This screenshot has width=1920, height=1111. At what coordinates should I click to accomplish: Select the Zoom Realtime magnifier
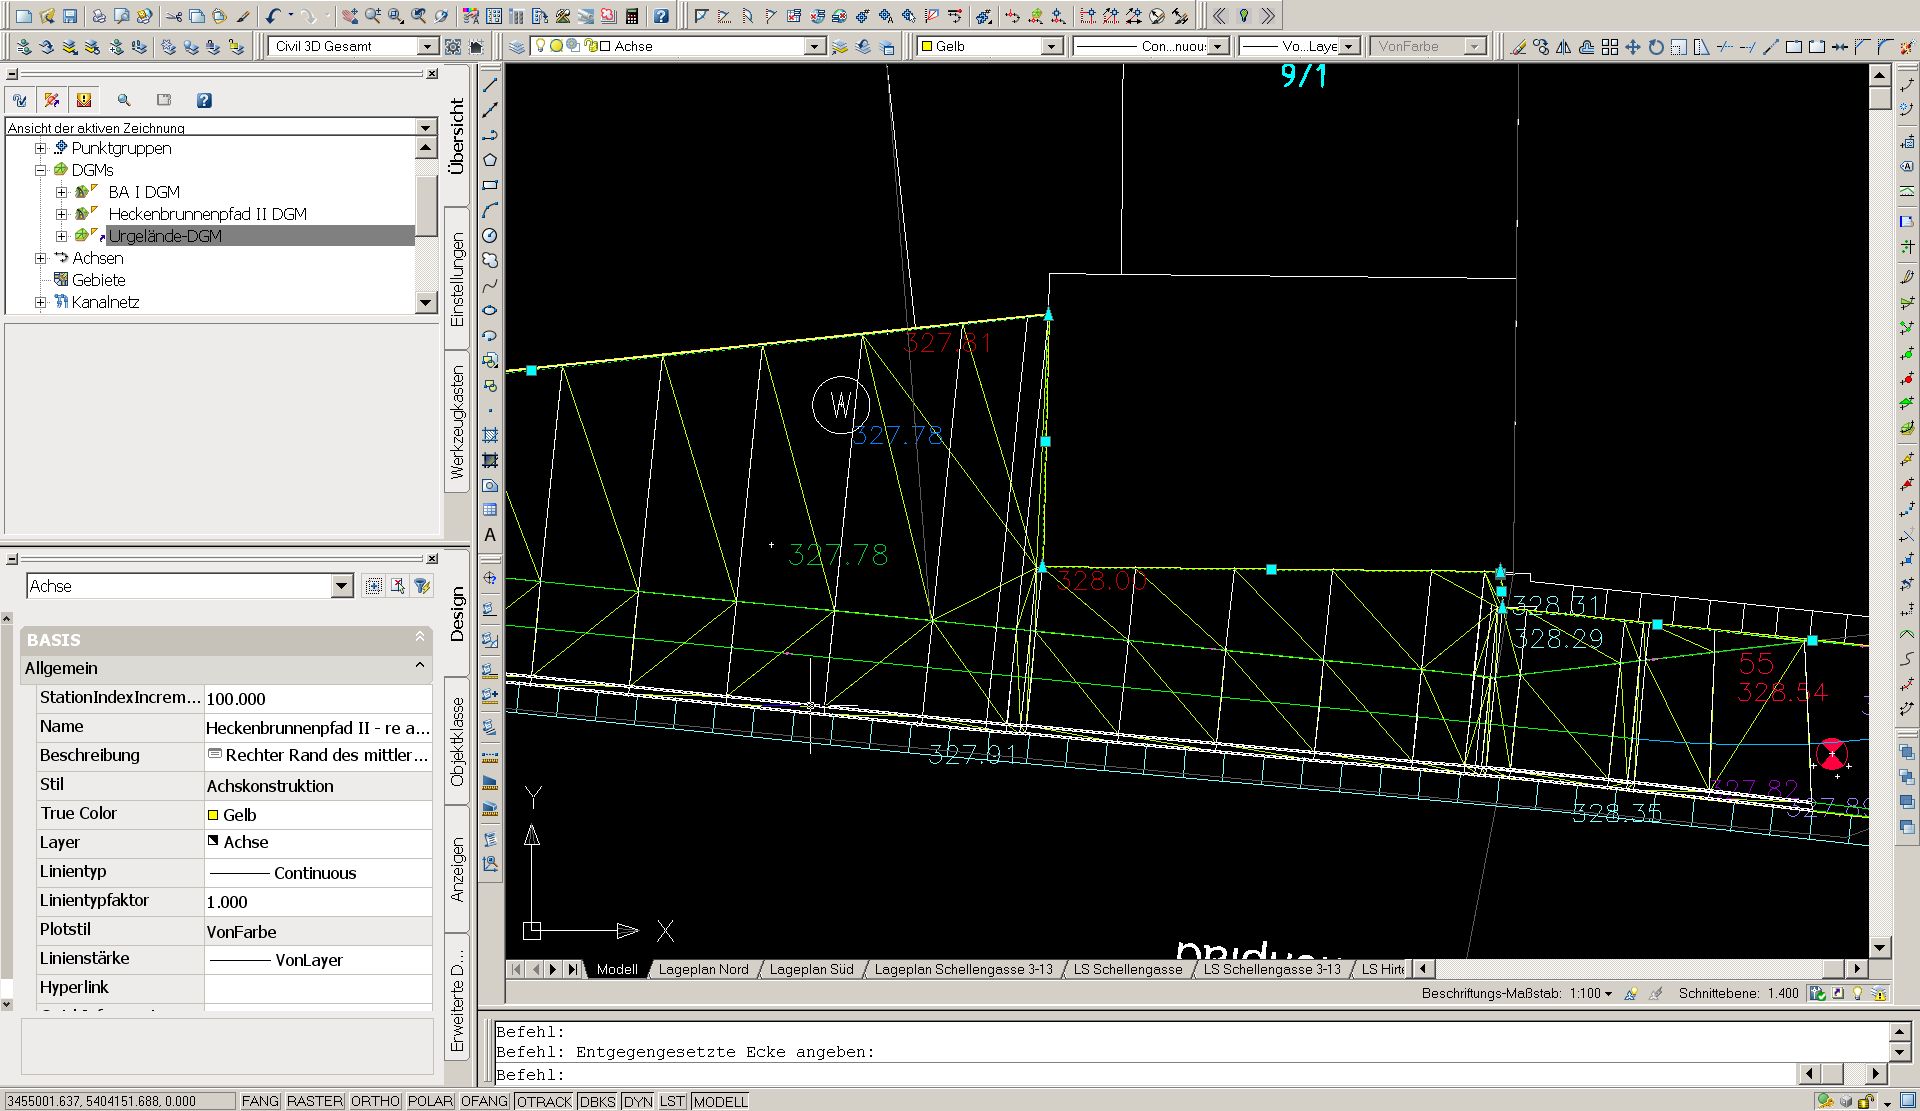[x=372, y=16]
